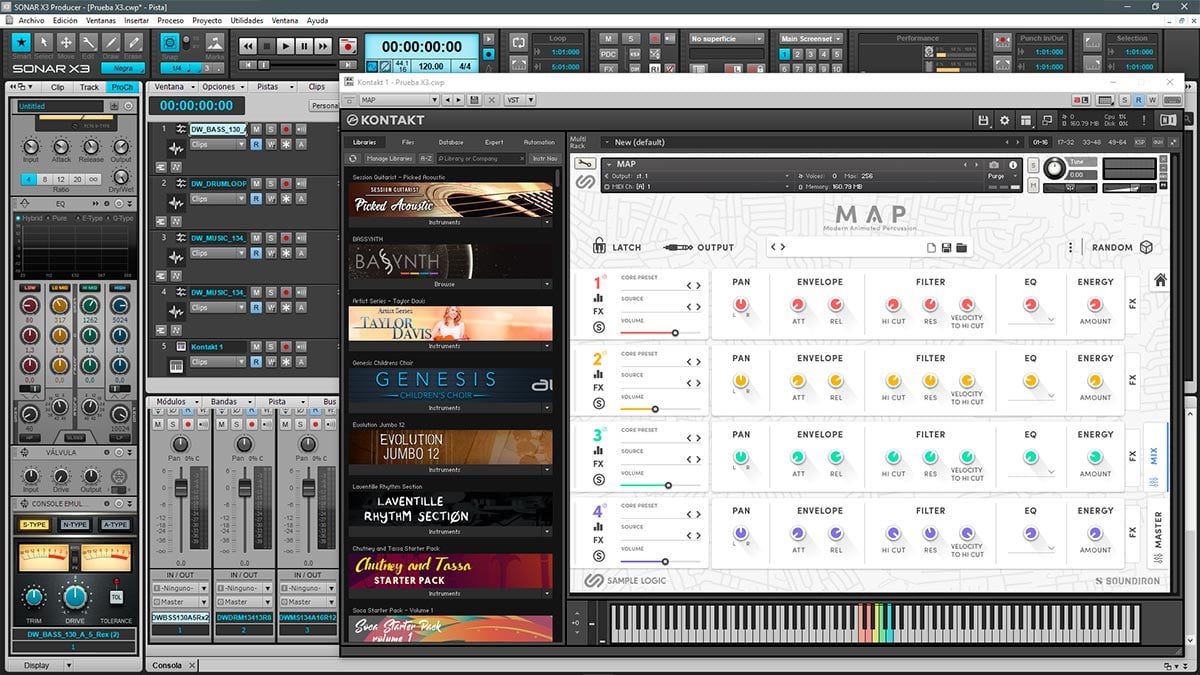Click layer 1 level bars icon
This screenshot has width=1200, height=675.
point(599,297)
